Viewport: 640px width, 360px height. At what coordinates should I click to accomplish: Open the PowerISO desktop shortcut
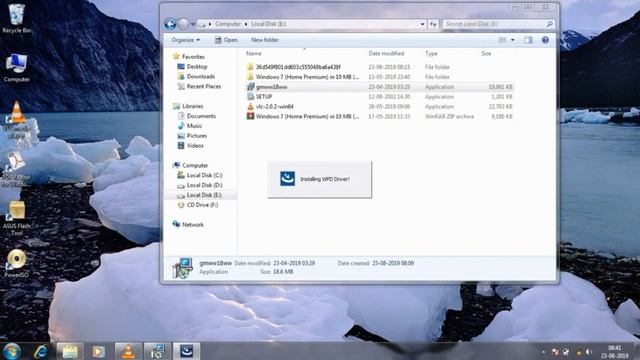pos(16,263)
